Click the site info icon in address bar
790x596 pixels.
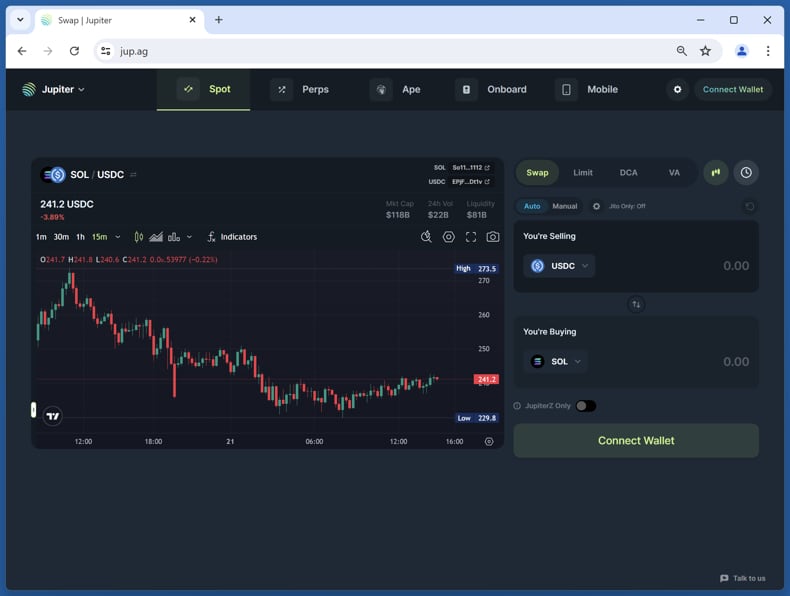[x=105, y=51]
